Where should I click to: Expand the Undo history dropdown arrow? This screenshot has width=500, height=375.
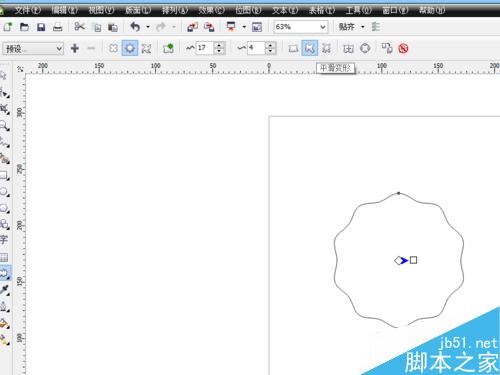[x=148, y=27]
